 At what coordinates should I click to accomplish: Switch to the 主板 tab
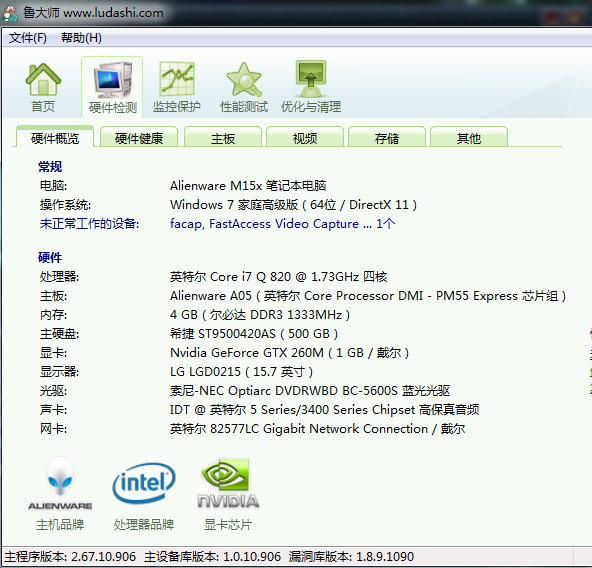click(x=223, y=137)
